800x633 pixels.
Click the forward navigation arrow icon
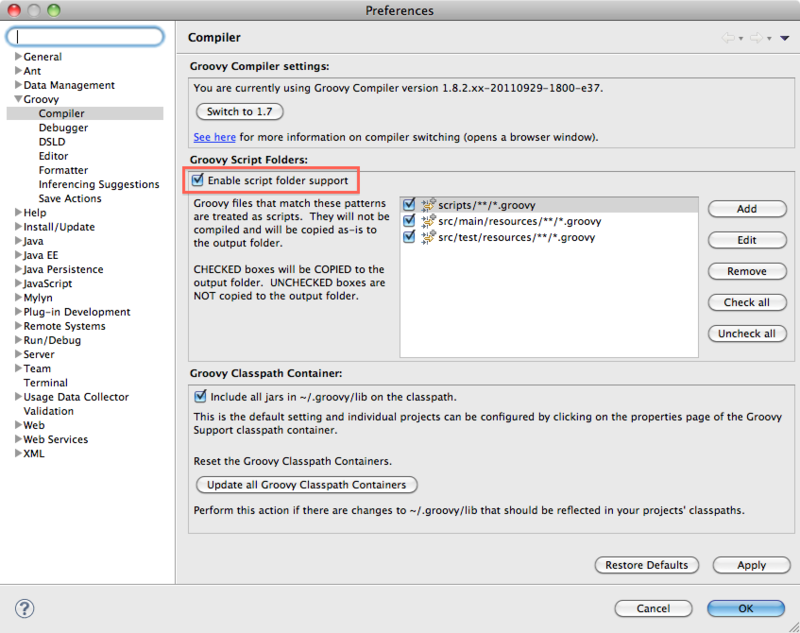coord(756,38)
